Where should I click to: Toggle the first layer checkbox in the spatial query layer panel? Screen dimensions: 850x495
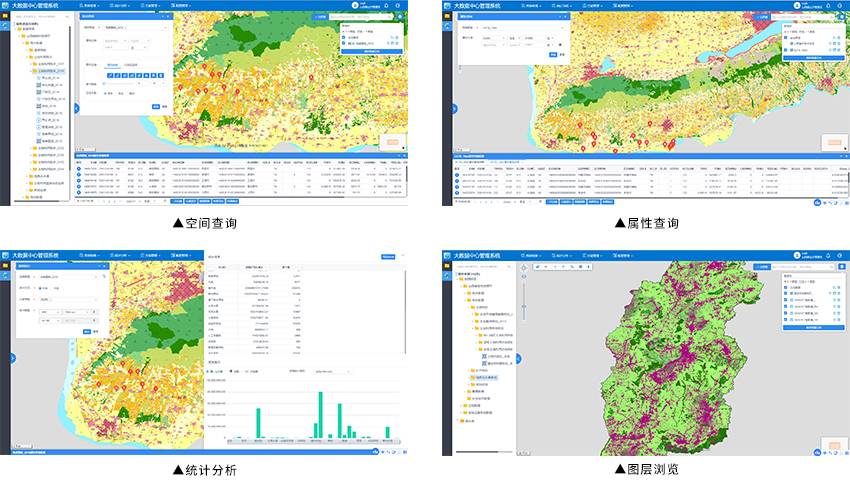pyautogui.click(x=345, y=38)
